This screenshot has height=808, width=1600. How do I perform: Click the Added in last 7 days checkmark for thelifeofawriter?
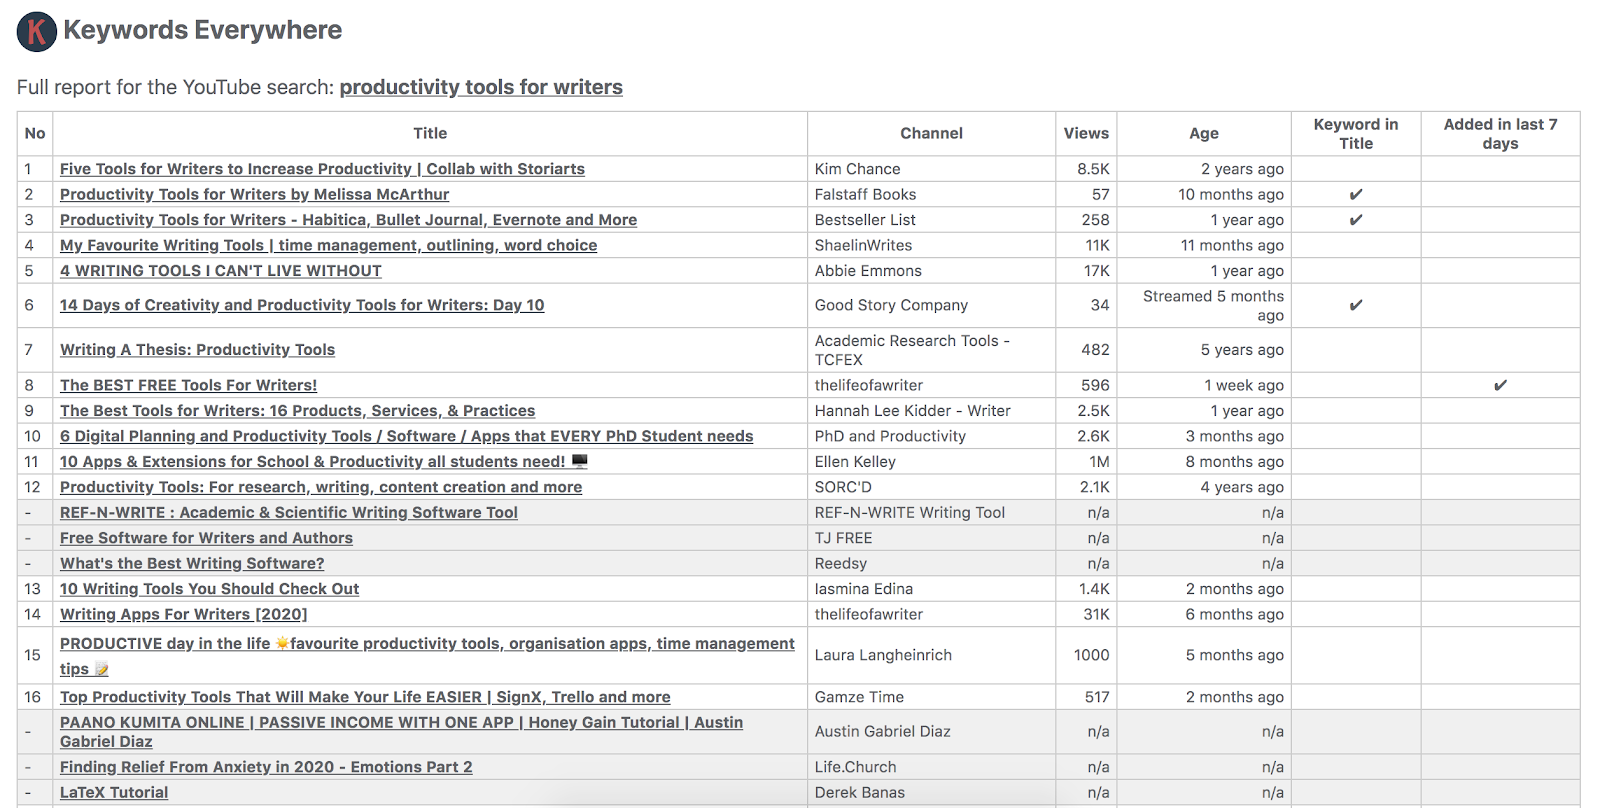click(1500, 385)
